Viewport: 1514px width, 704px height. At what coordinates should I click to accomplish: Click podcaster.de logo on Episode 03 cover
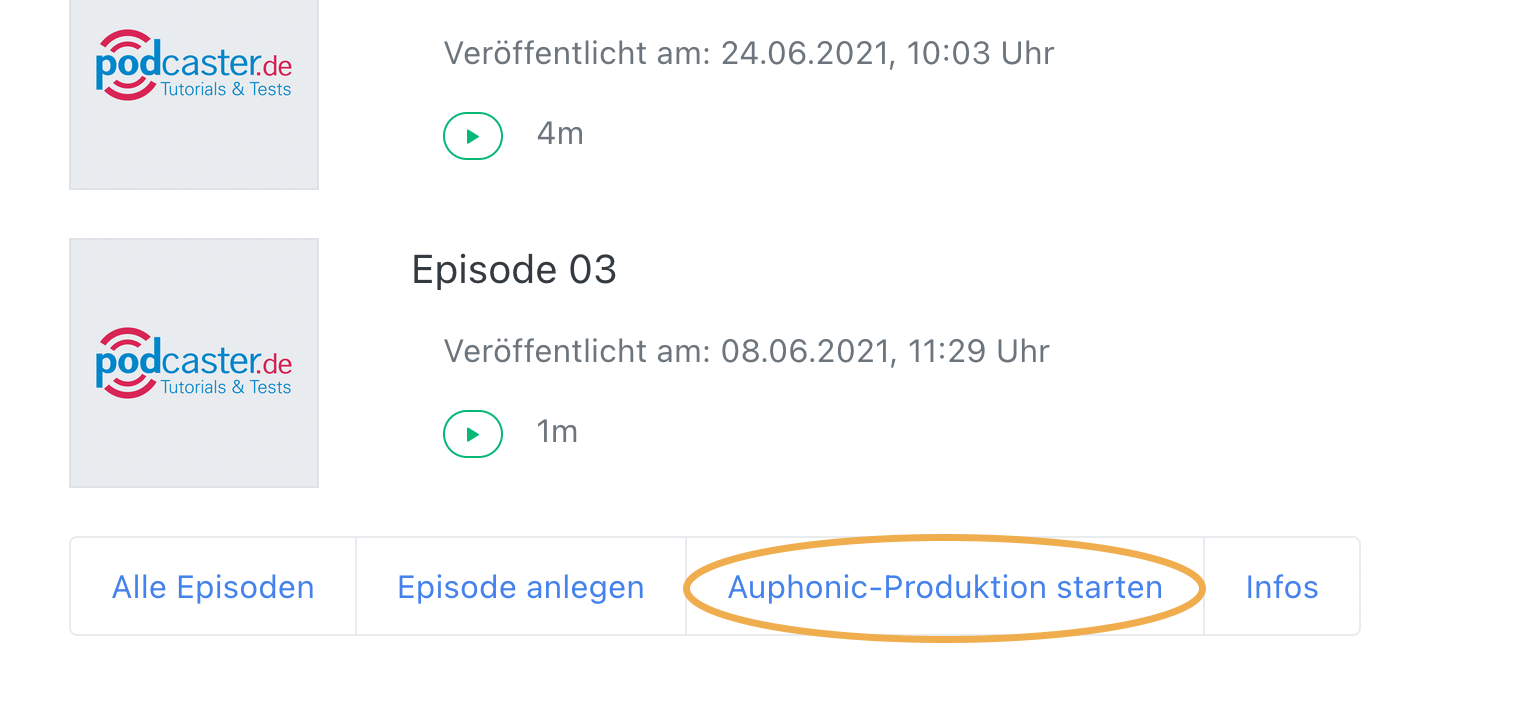pos(194,363)
